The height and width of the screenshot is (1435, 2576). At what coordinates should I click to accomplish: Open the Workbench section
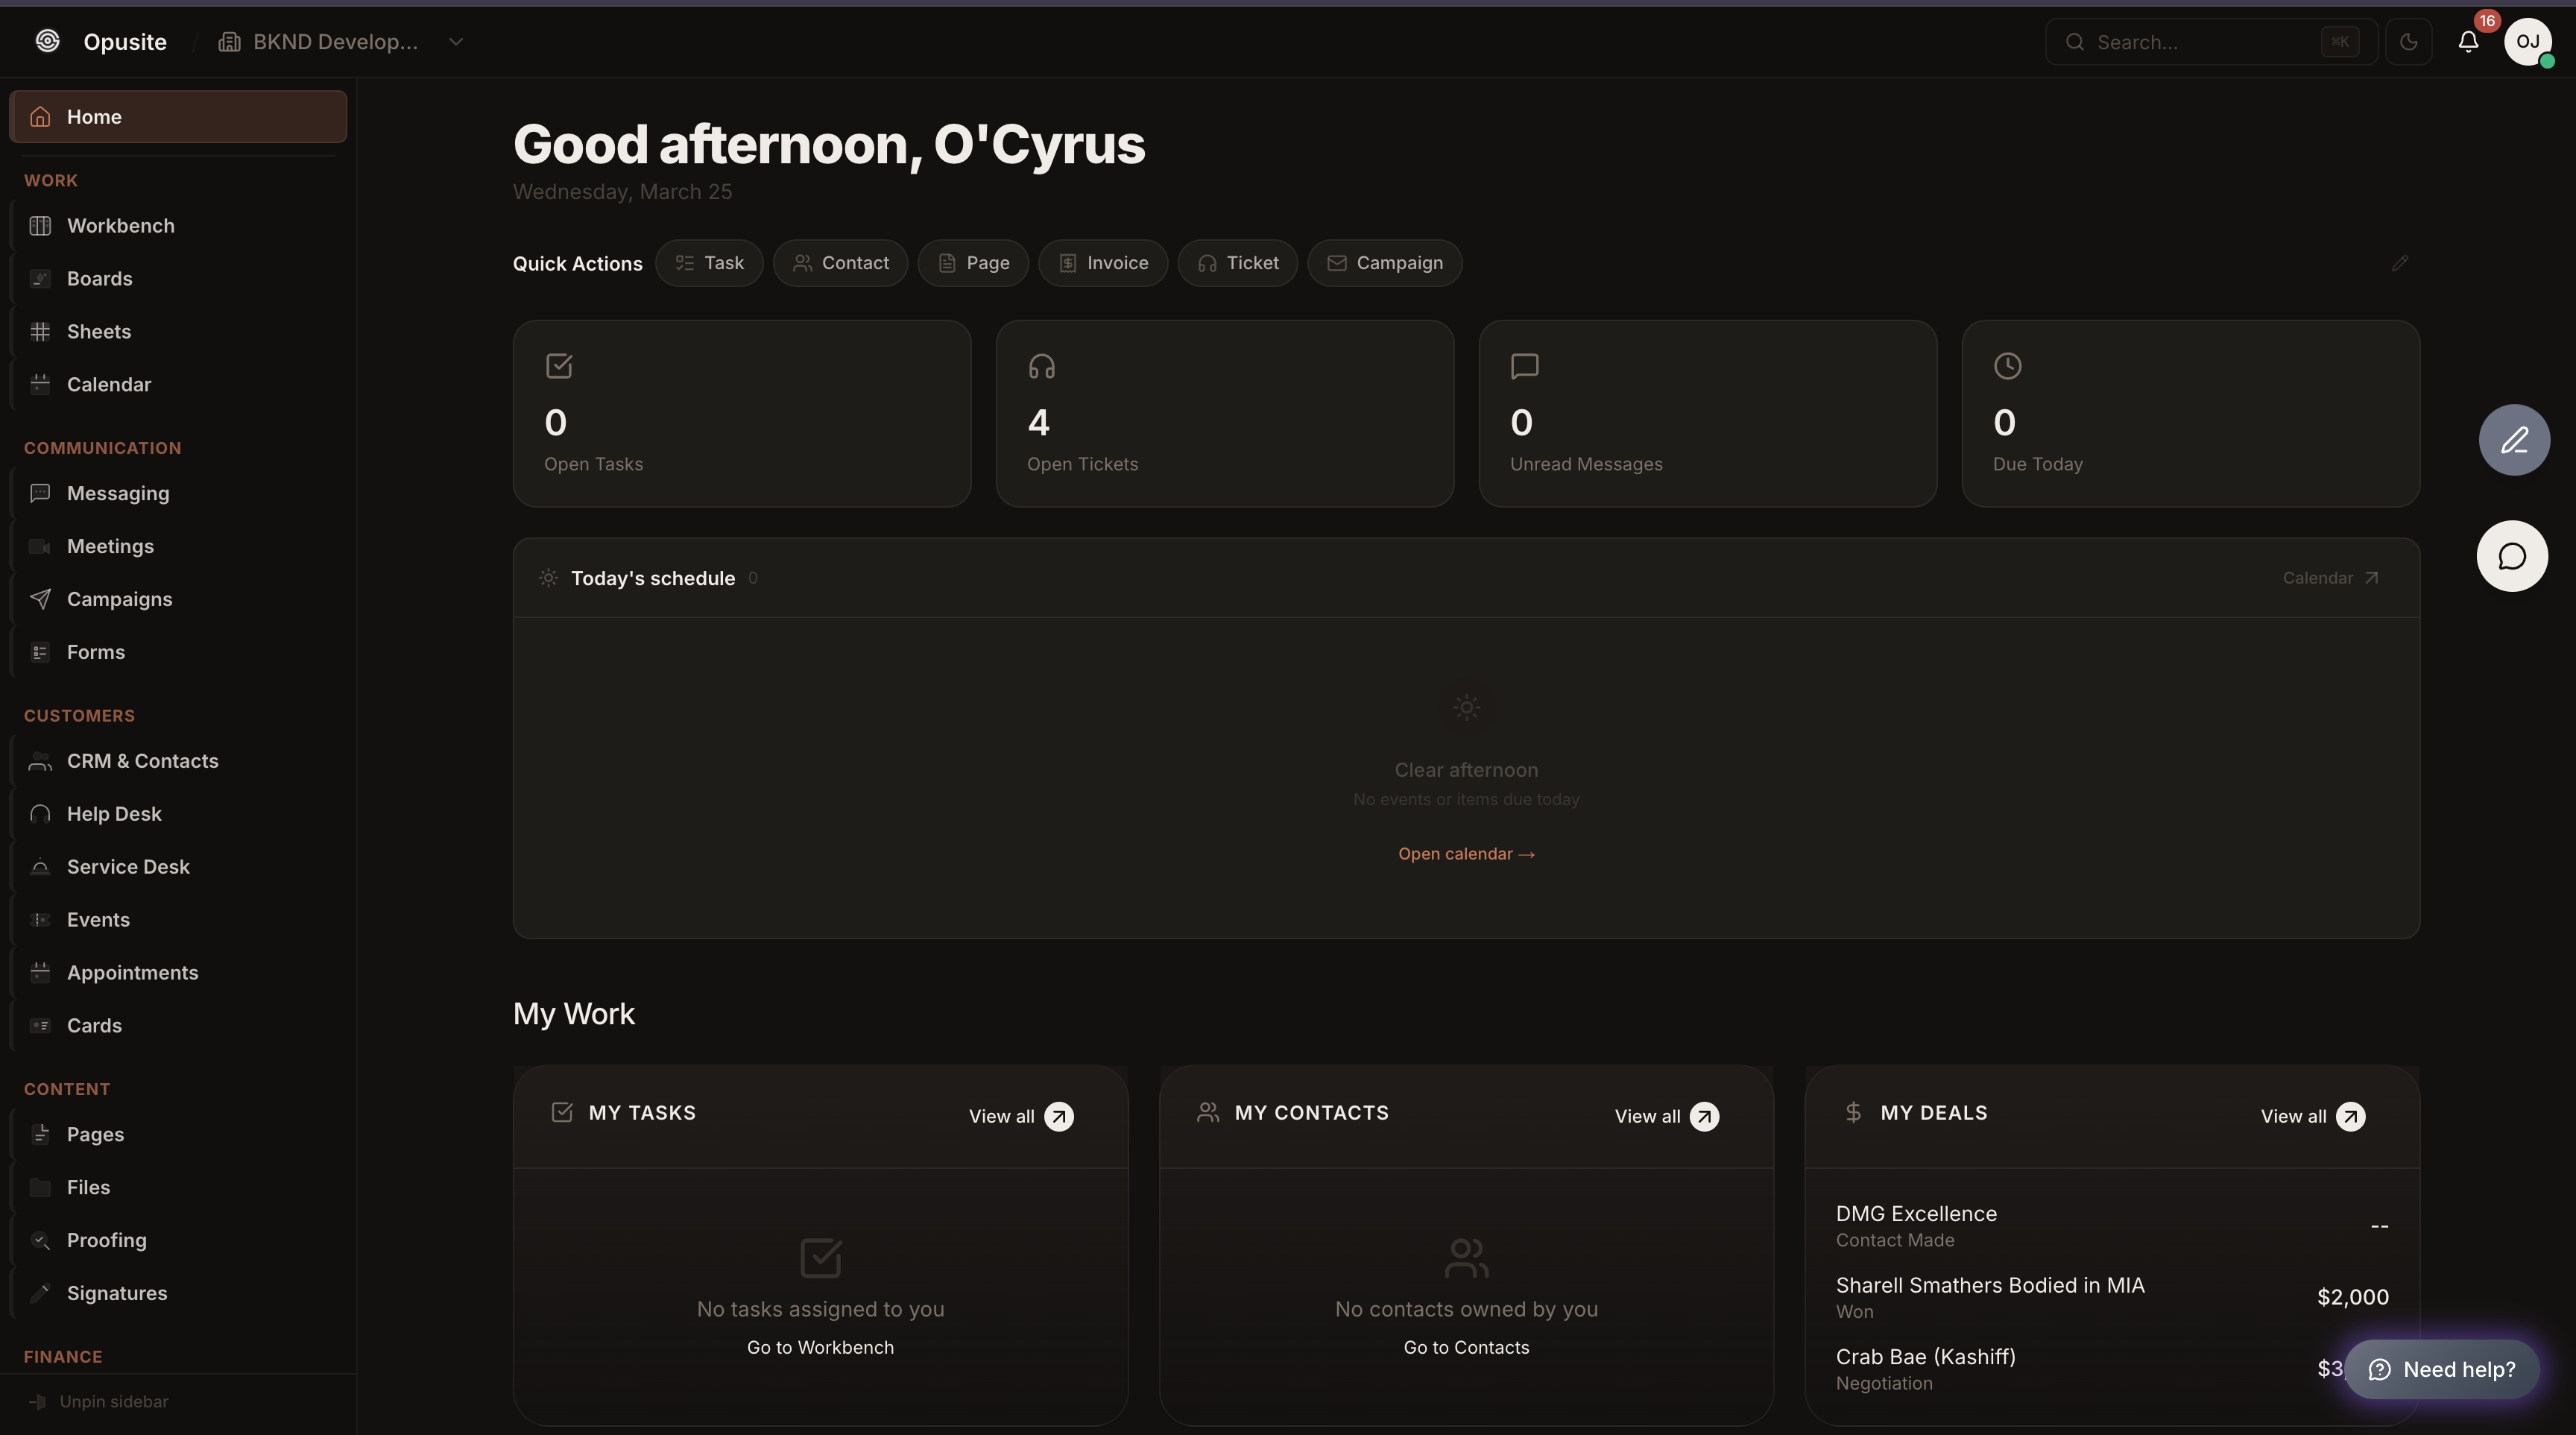[122, 225]
